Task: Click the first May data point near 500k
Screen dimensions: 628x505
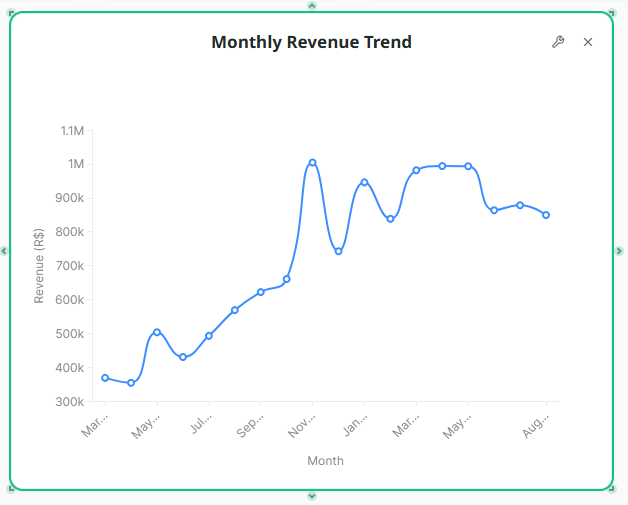Action: coord(157,332)
